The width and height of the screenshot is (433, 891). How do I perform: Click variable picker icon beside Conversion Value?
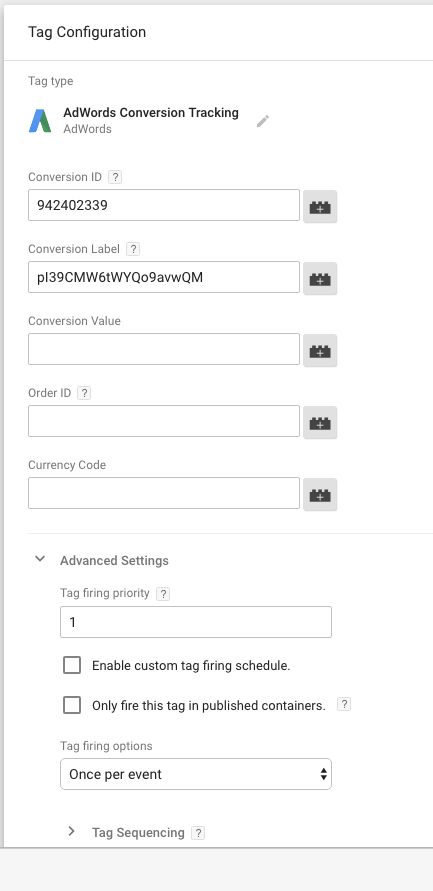pos(320,351)
